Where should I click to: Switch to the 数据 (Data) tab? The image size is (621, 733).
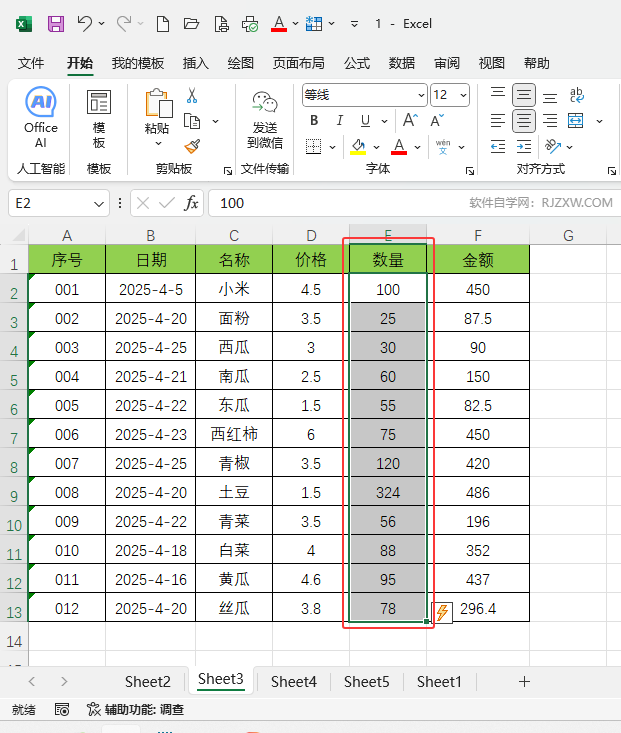[x=402, y=63]
